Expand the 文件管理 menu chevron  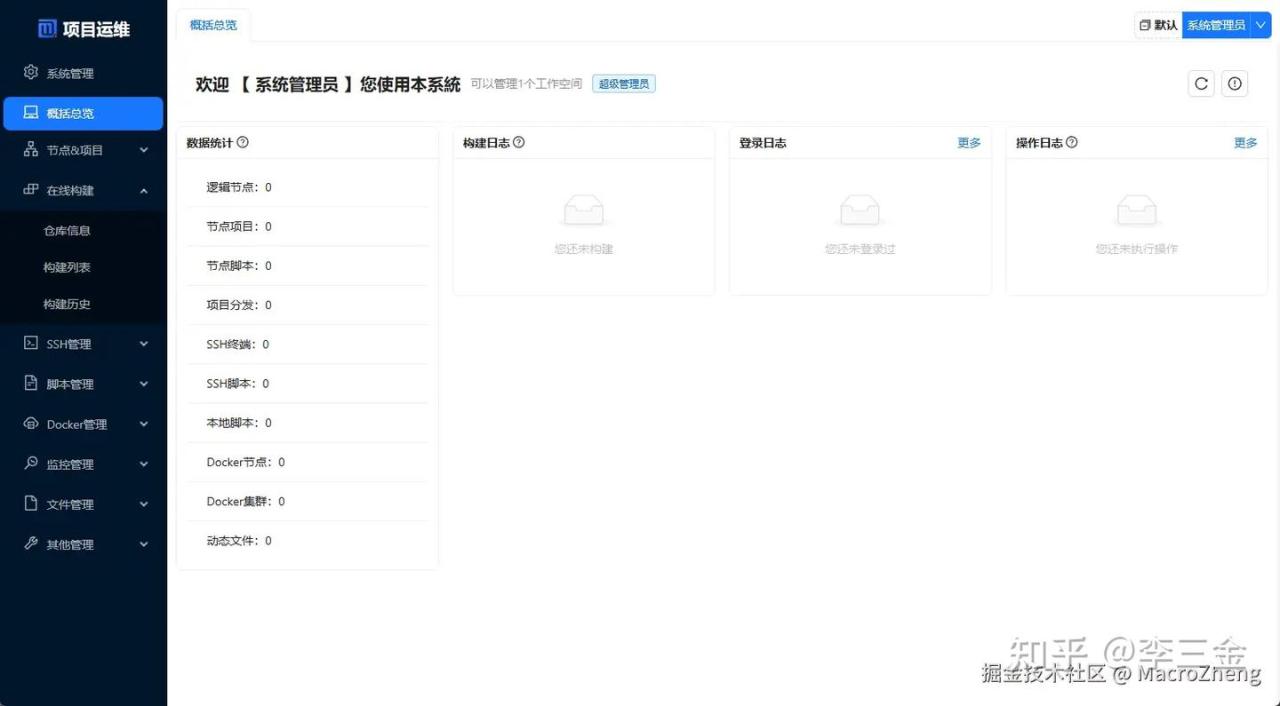click(144, 505)
